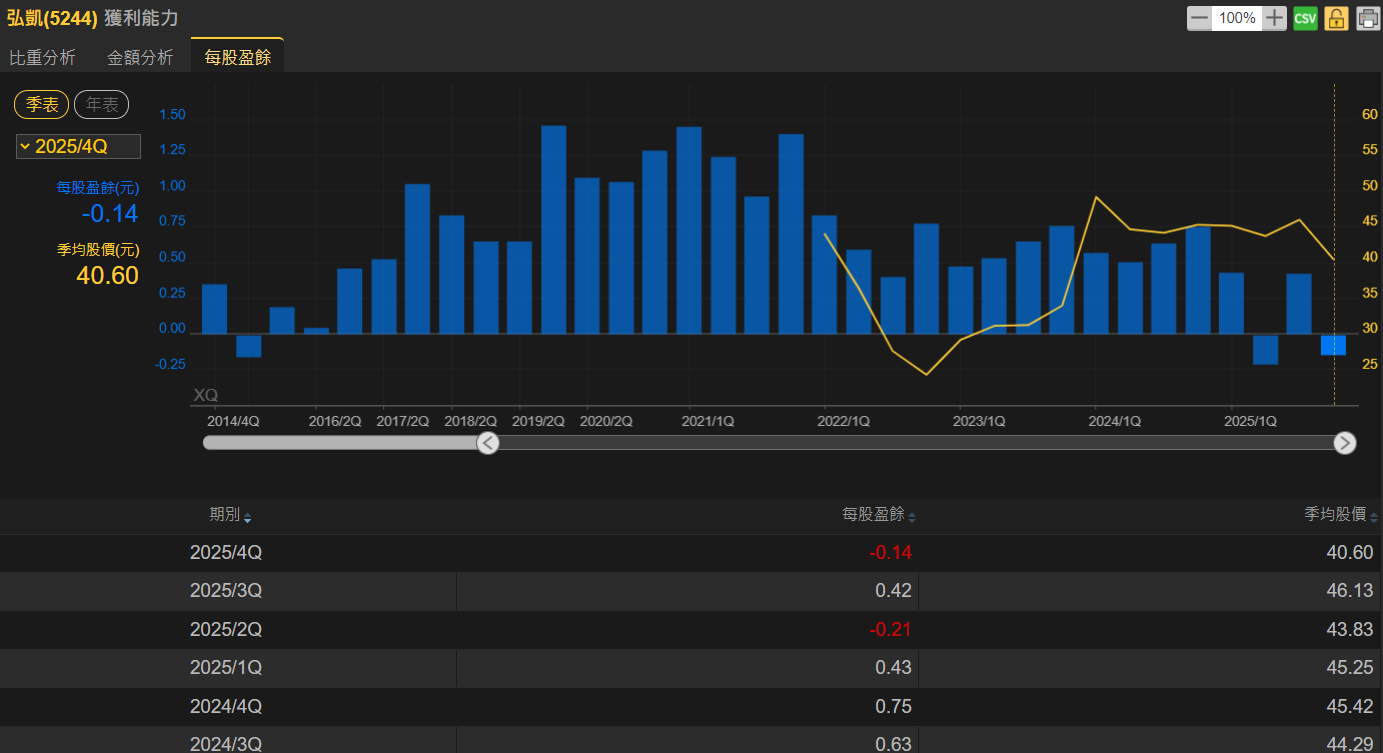Screen dimensions: 1383x753
Task: Click the 2019/2Q tallest bar in chart
Action: pyautogui.click(x=553, y=229)
